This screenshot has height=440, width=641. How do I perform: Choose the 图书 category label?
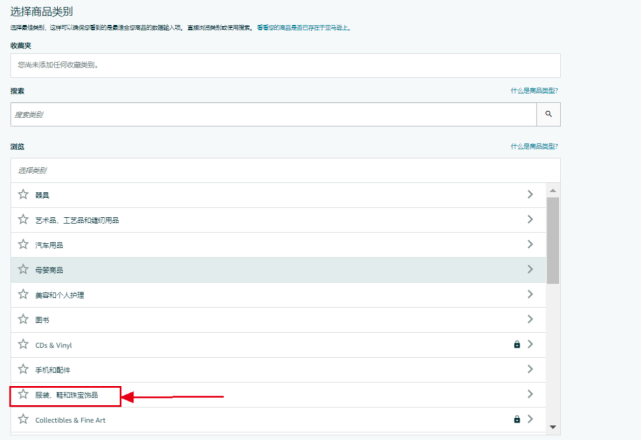(42, 320)
